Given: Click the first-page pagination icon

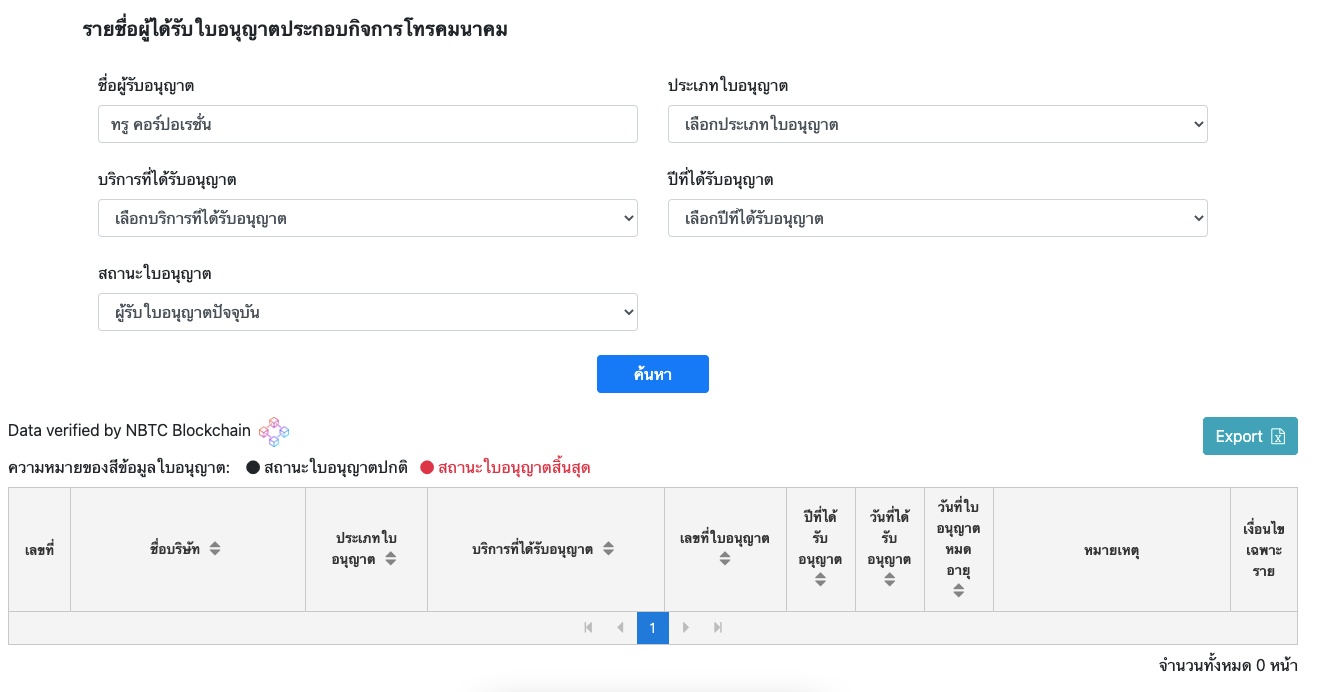Looking at the screenshot, I should pos(588,627).
